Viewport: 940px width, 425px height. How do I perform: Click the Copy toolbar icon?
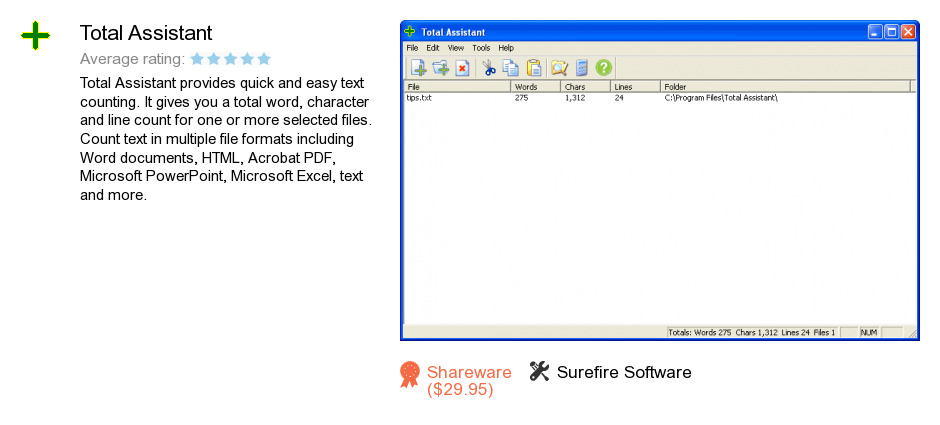[511, 68]
